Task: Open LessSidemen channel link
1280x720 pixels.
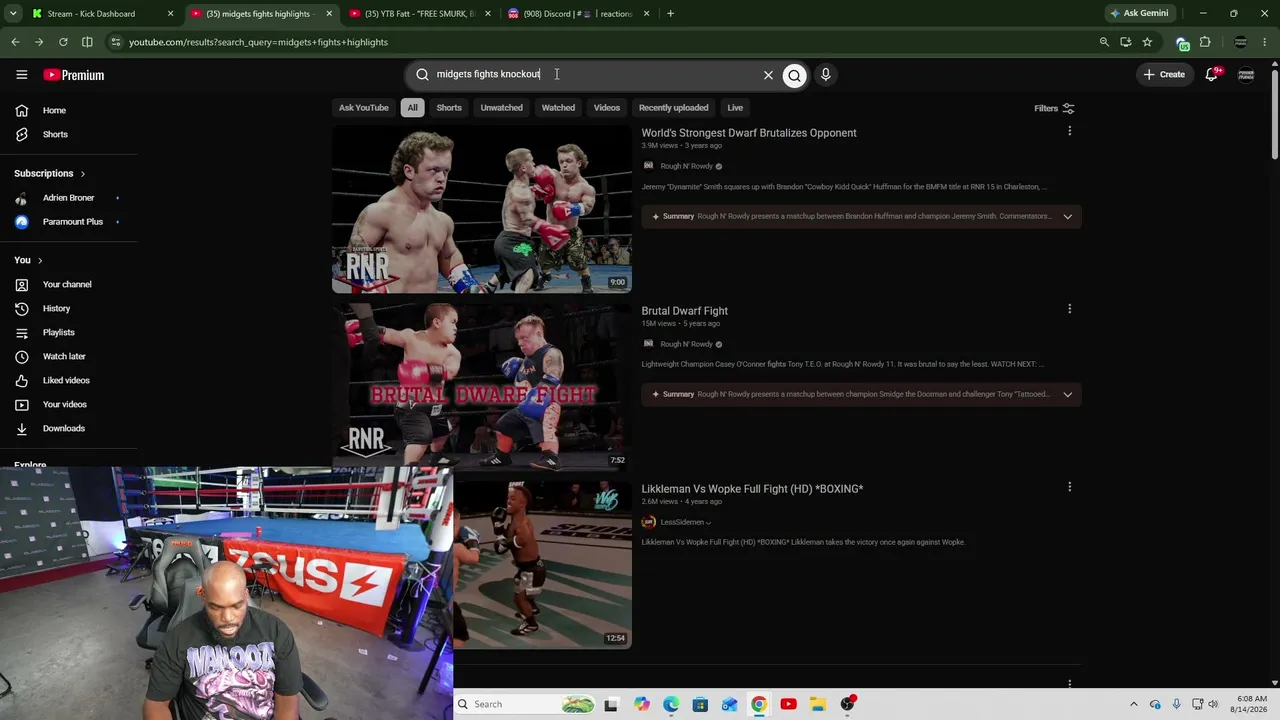Action: 682,522
